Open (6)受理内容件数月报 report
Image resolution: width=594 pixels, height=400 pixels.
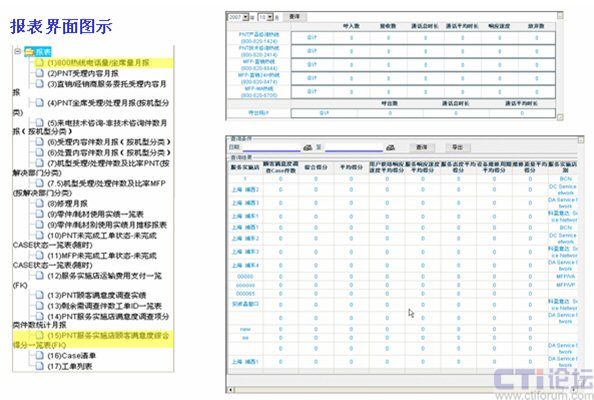(x=109, y=142)
